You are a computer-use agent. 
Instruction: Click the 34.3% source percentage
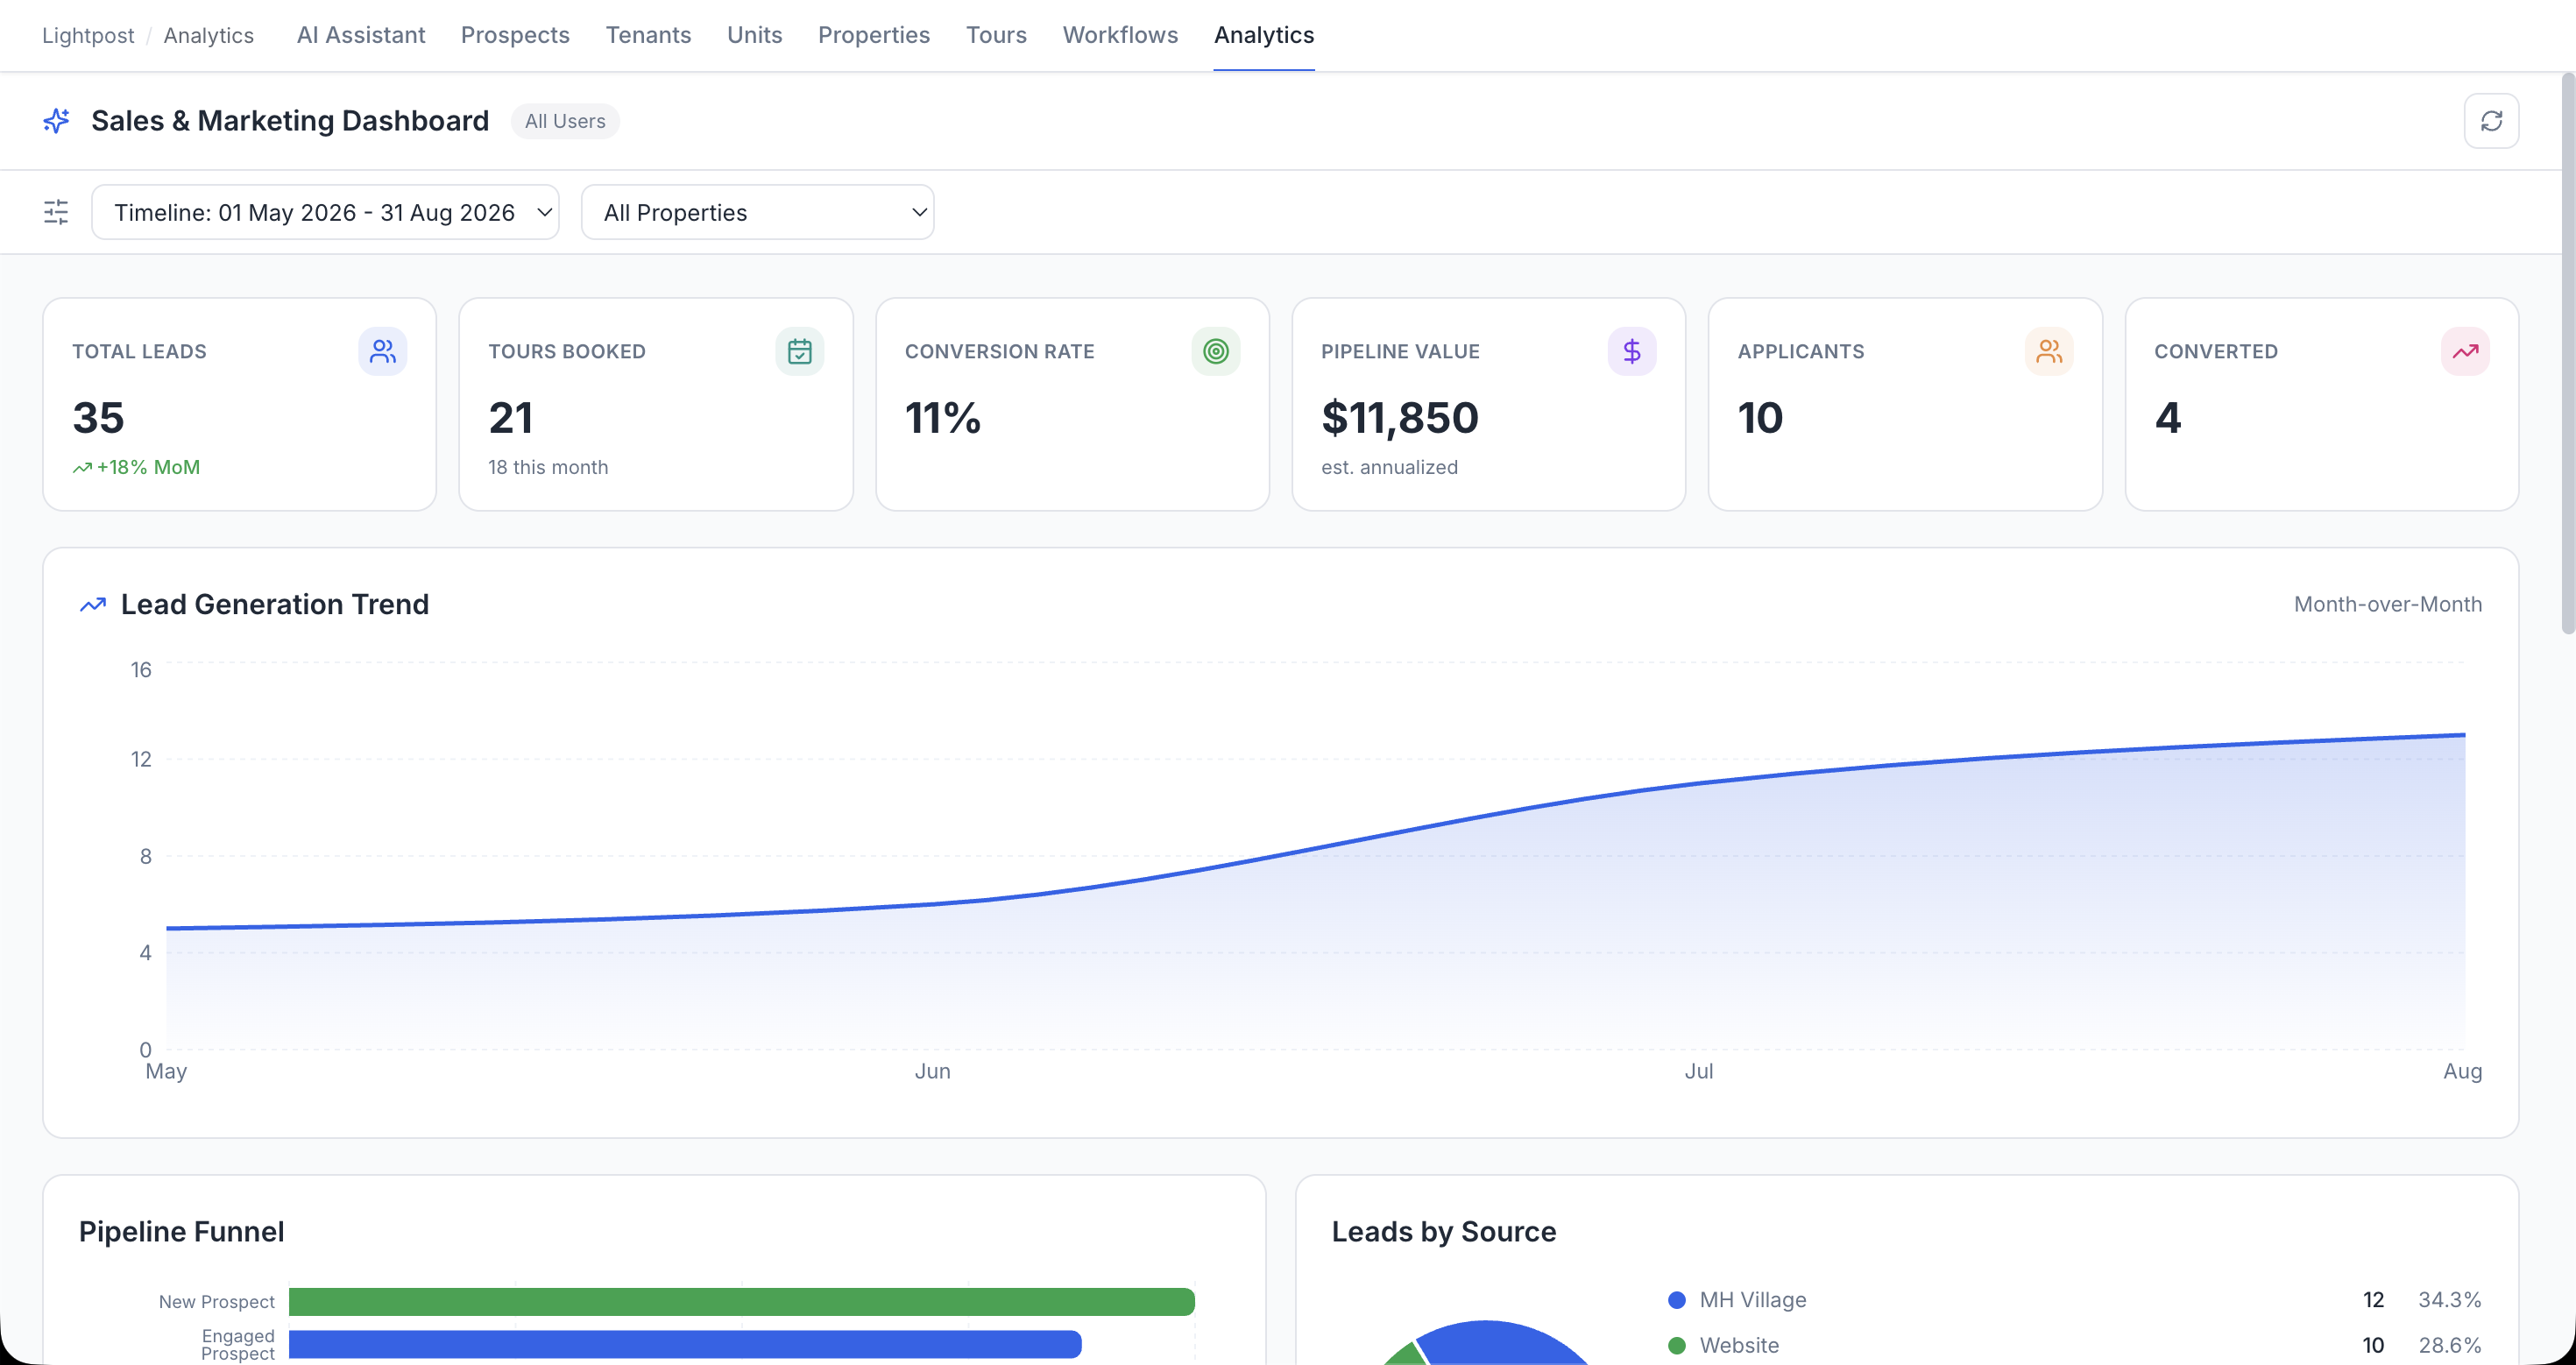coord(2450,1300)
